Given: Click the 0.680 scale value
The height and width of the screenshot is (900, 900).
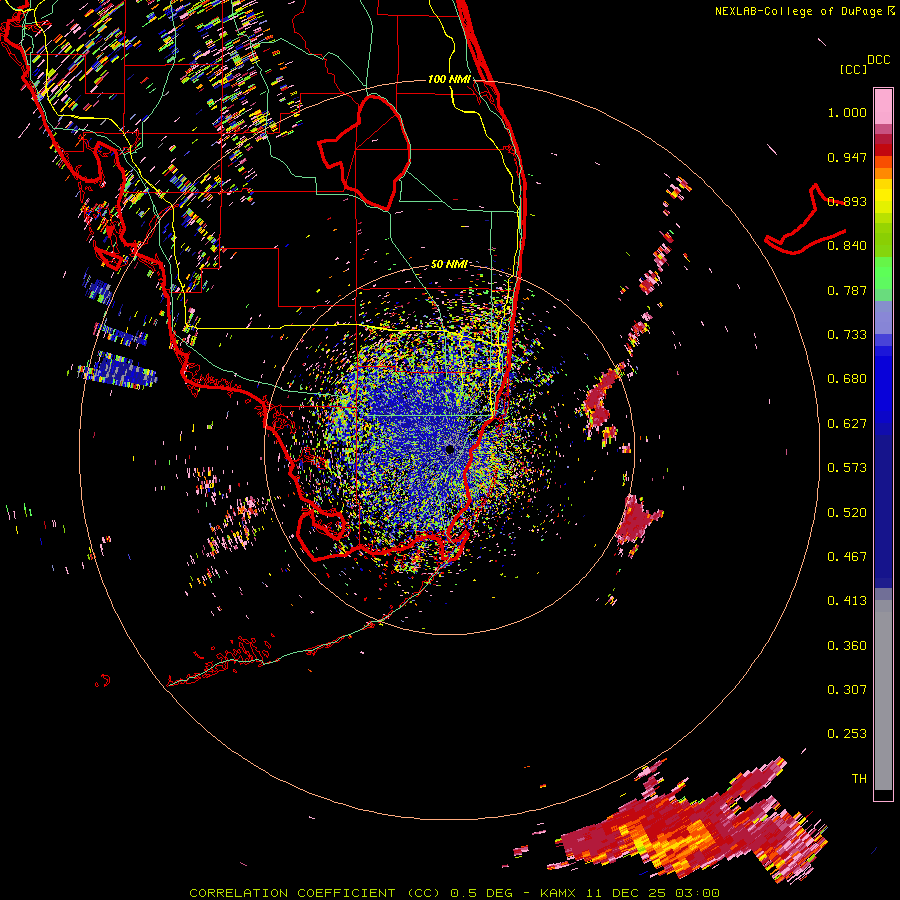Looking at the screenshot, I should point(847,379).
